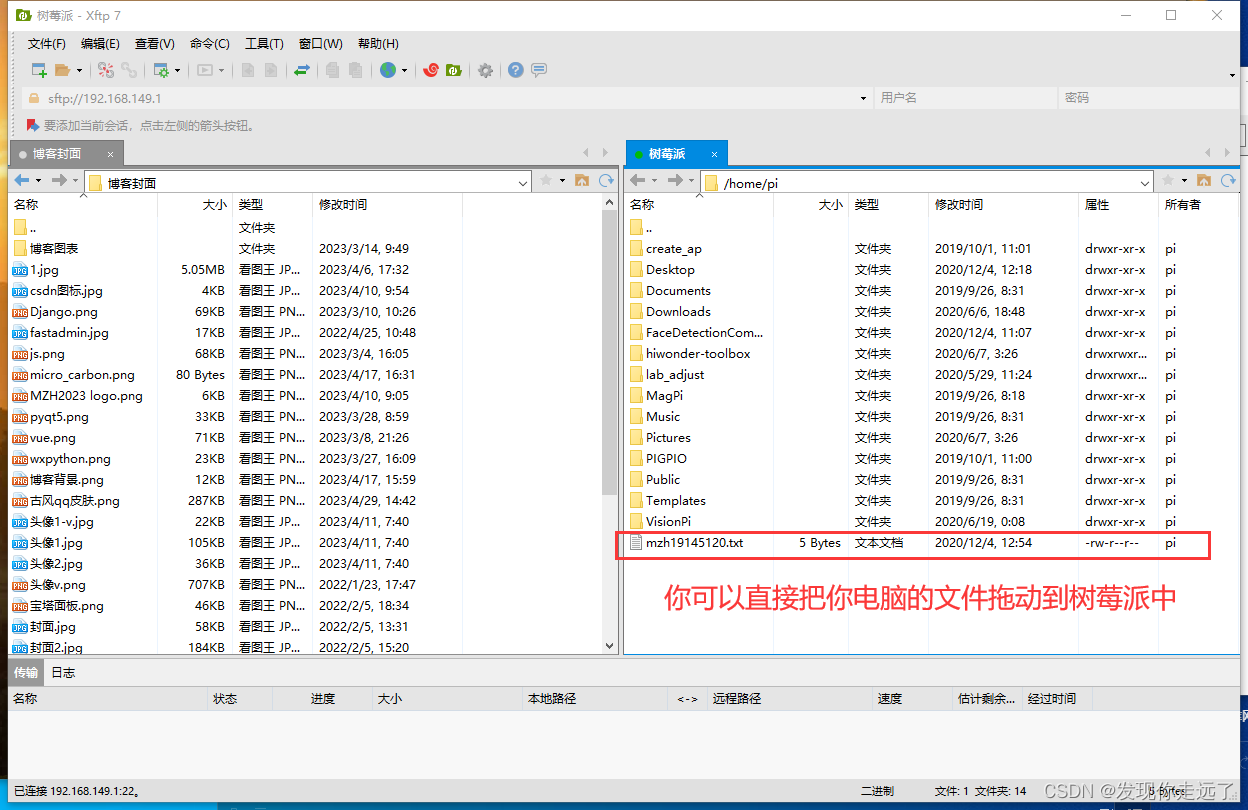
Task: Click the globe encoding icon in toolbar
Action: click(x=388, y=70)
